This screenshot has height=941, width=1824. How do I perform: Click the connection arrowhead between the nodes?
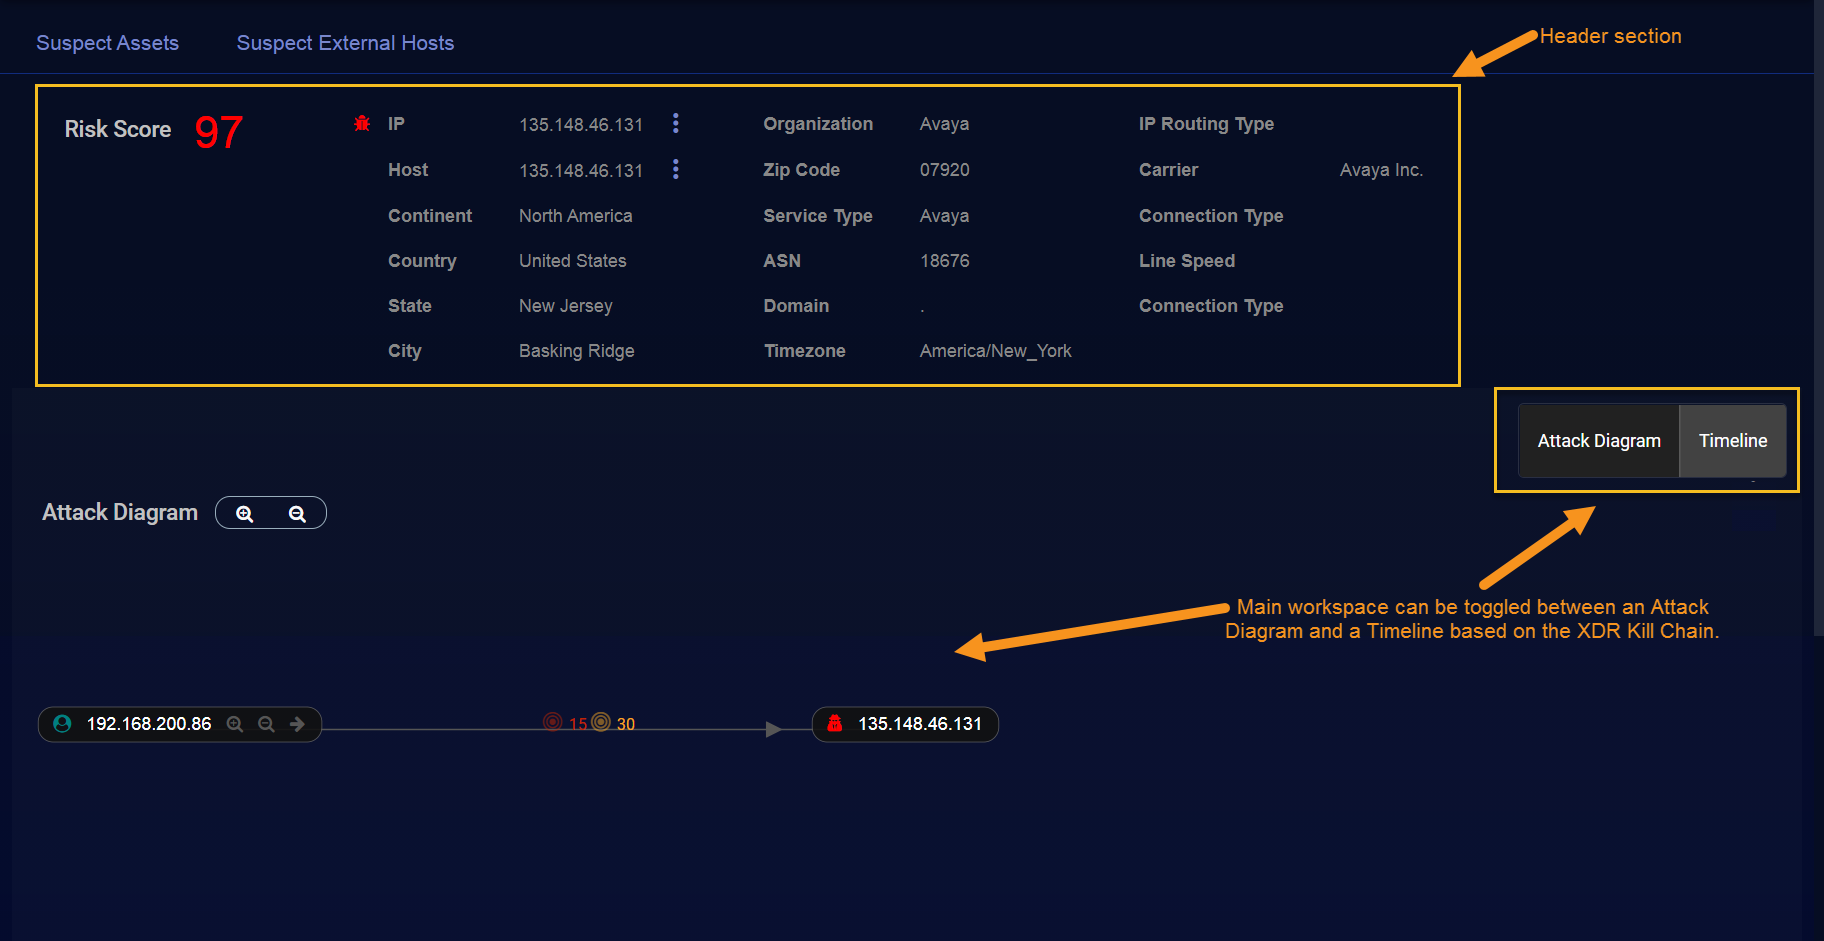coord(773,730)
